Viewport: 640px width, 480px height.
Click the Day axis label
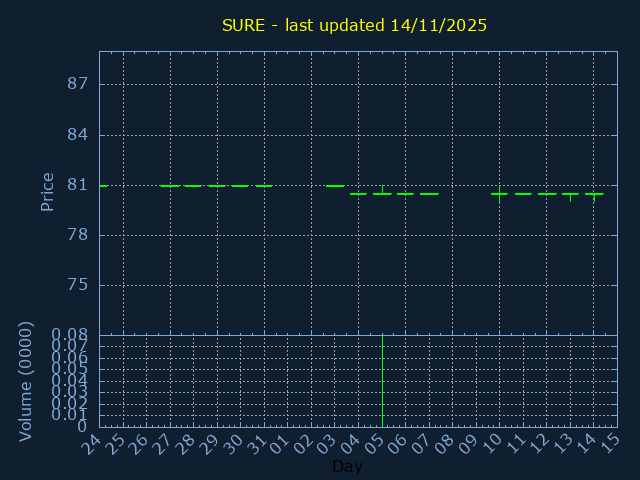pyautogui.click(x=347, y=467)
